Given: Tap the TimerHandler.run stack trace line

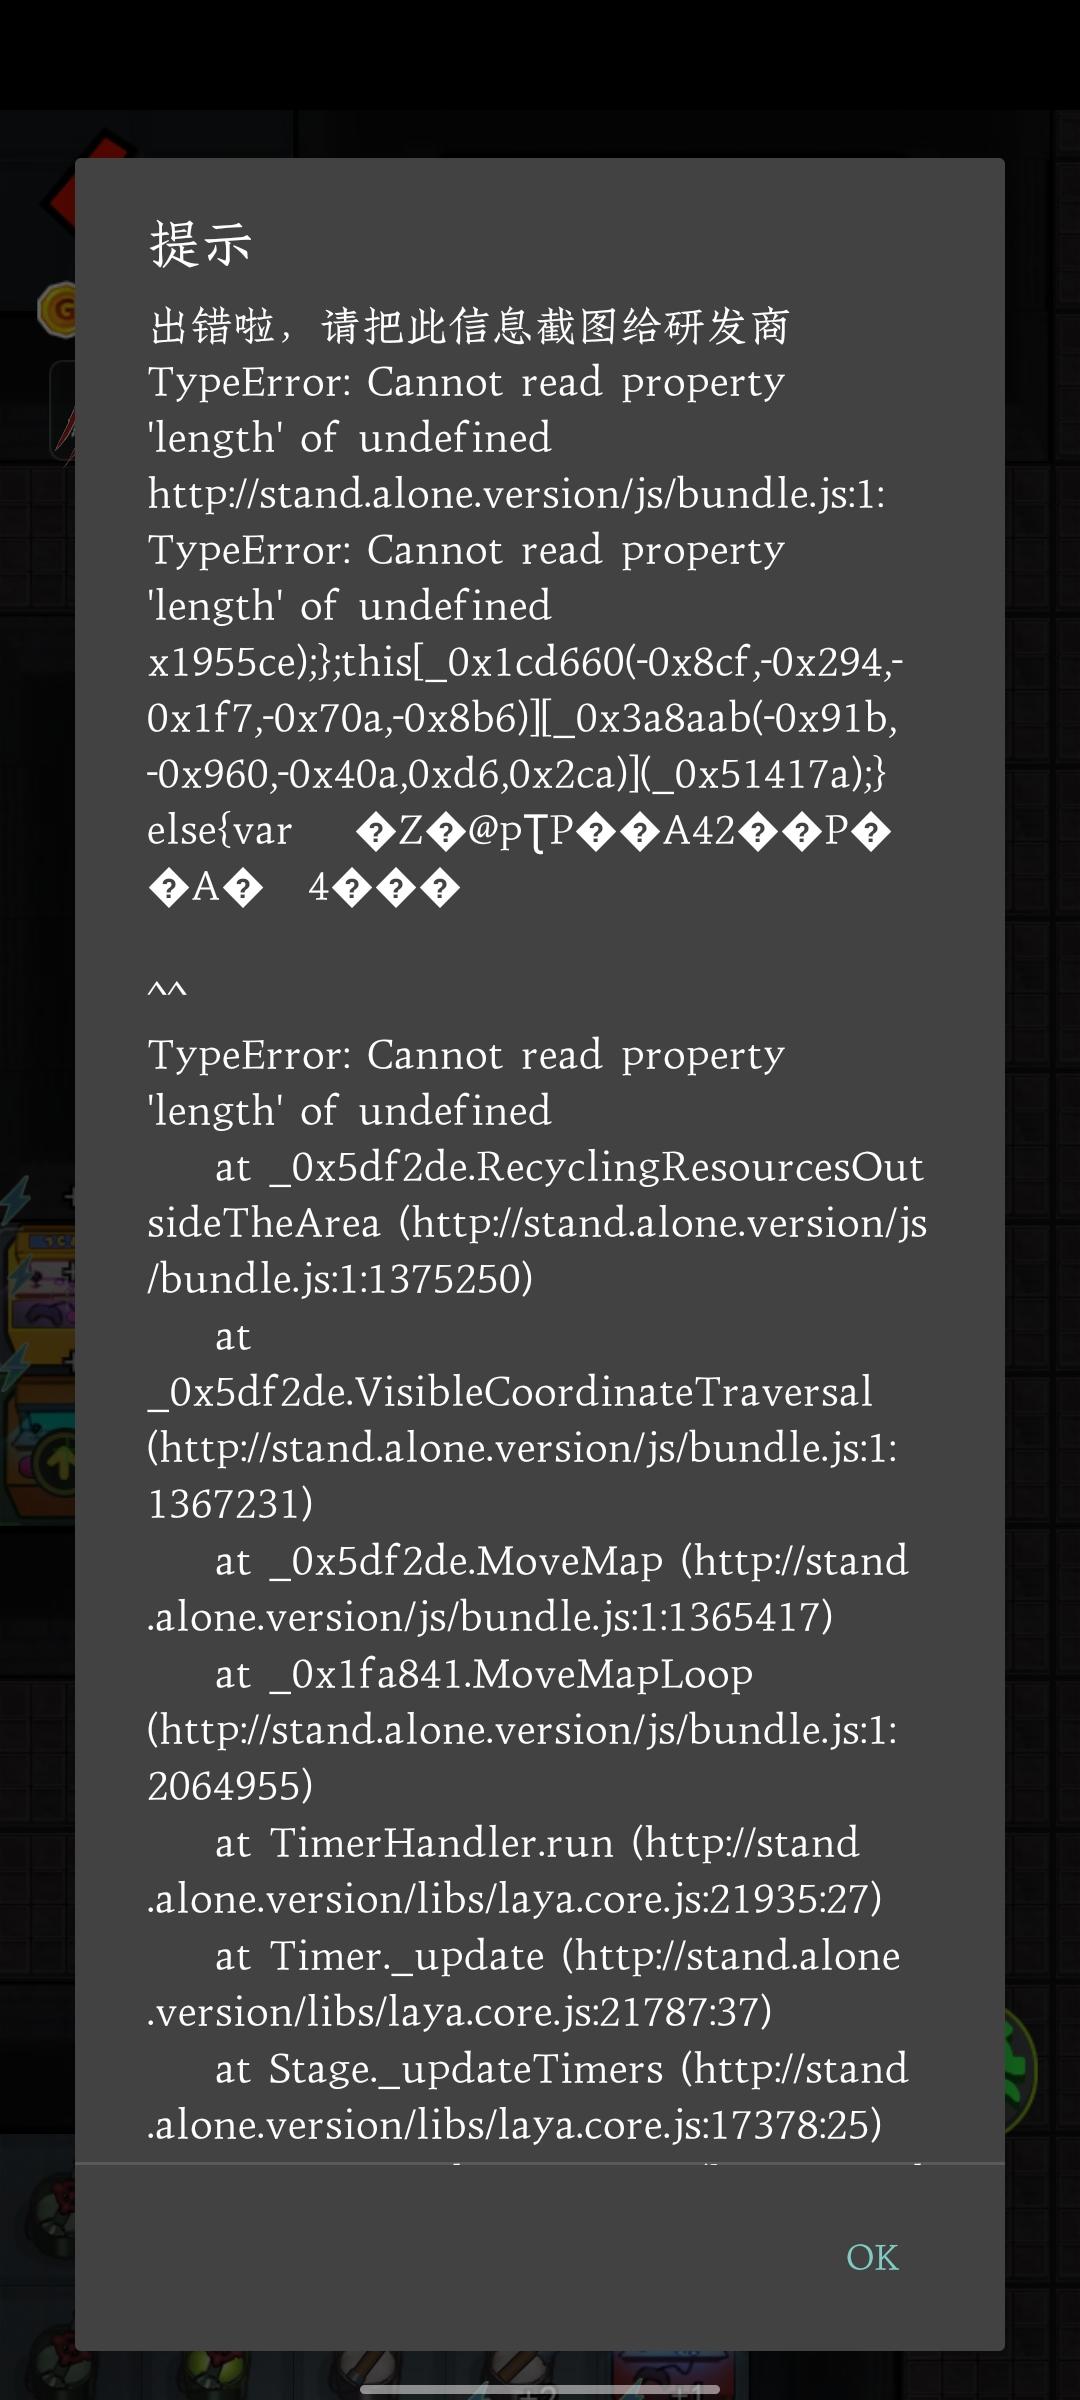Looking at the screenshot, I should tap(515, 1870).
